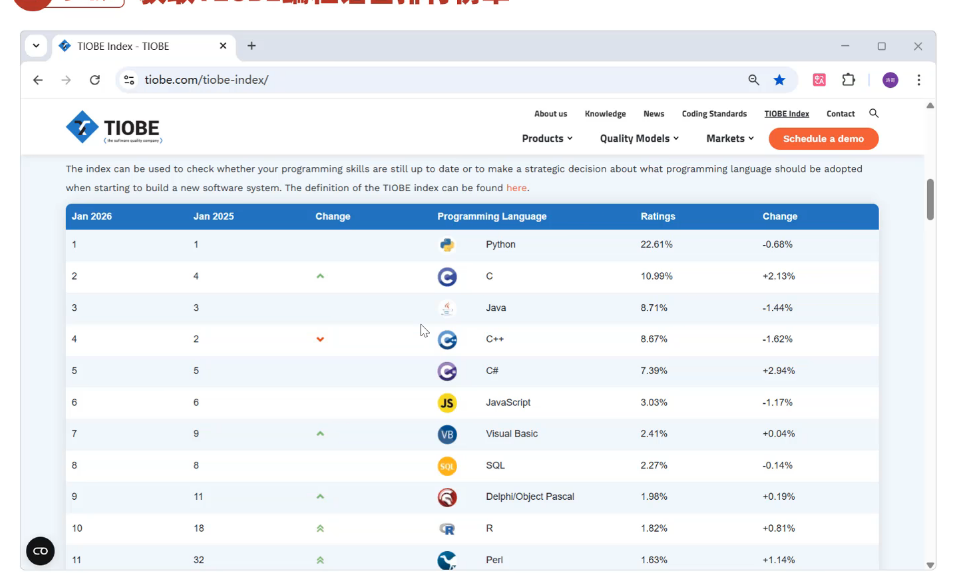The width and height of the screenshot is (962, 584).
Task: Open About us page
Action: 550,114
